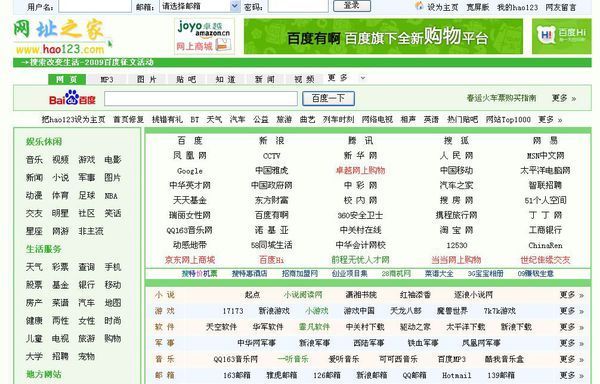
Task: Focus the 用户名 input field
Action: [95, 6]
